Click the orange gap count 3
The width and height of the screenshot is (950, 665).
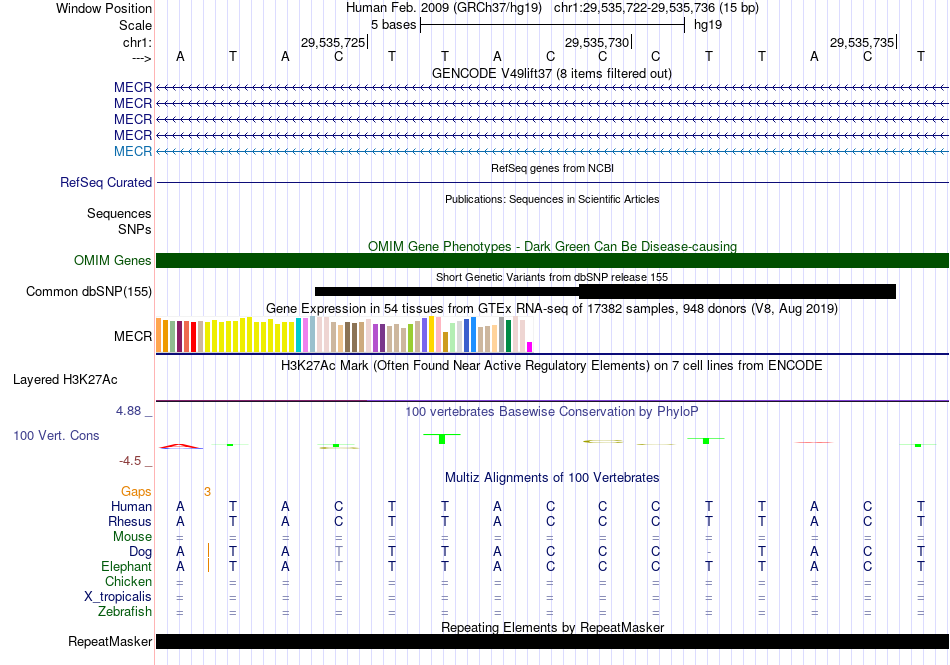click(207, 492)
